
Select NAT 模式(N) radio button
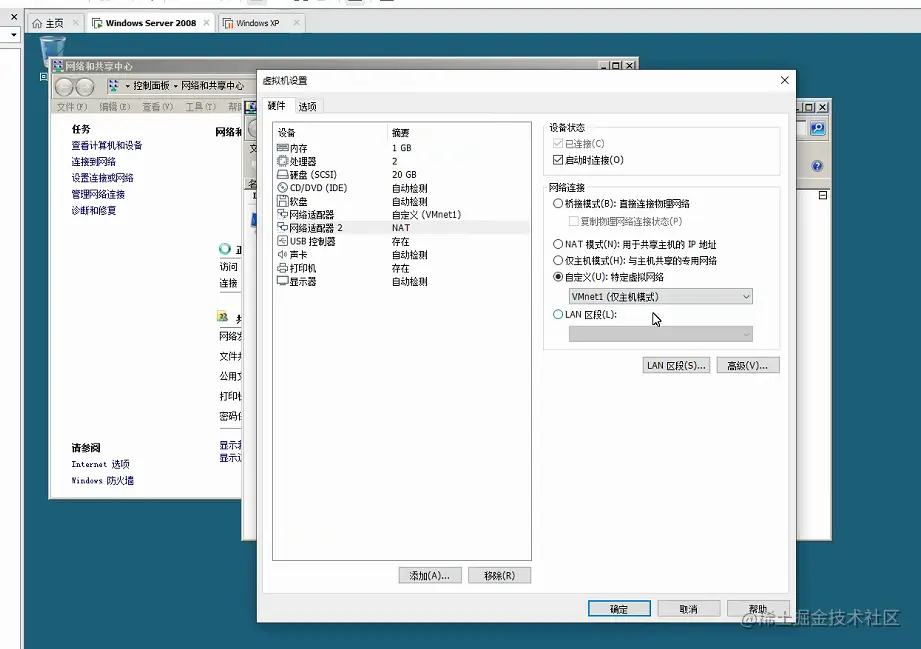[558, 244]
